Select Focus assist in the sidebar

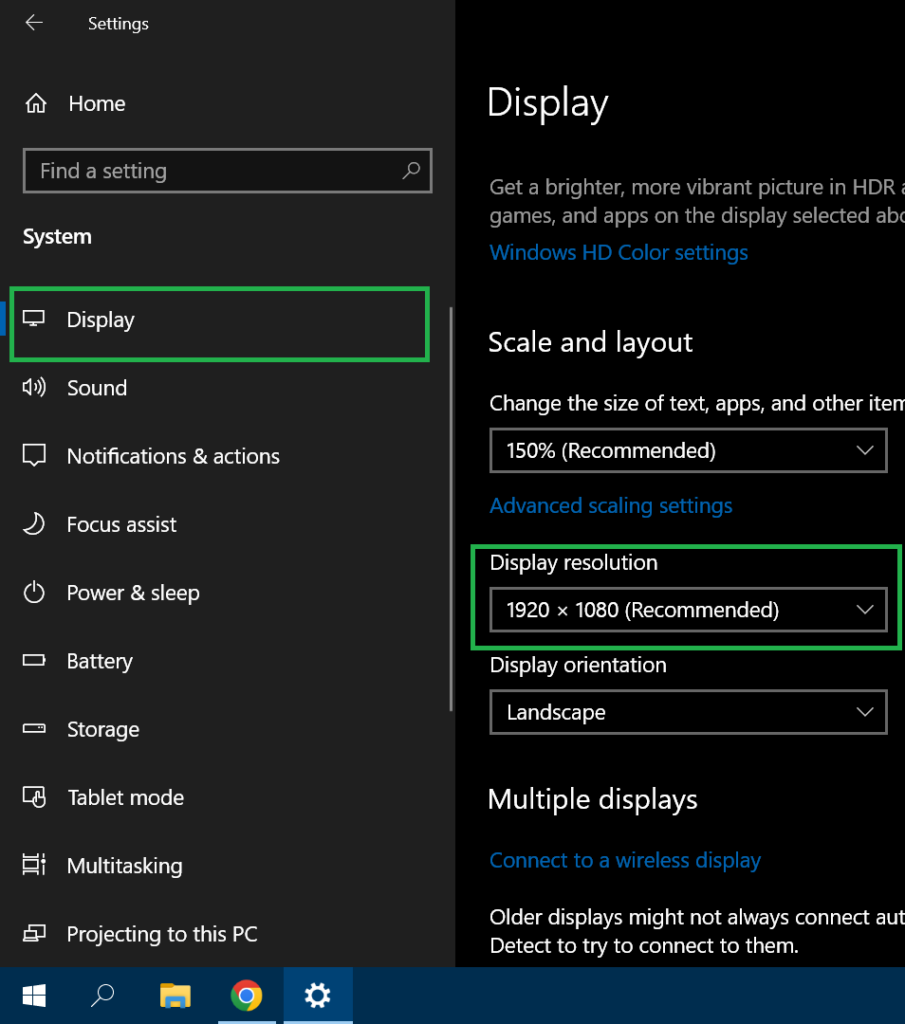click(121, 525)
